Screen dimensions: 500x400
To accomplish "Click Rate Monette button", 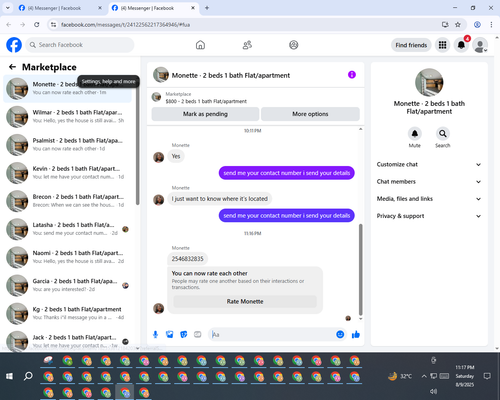I will click(x=245, y=301).
